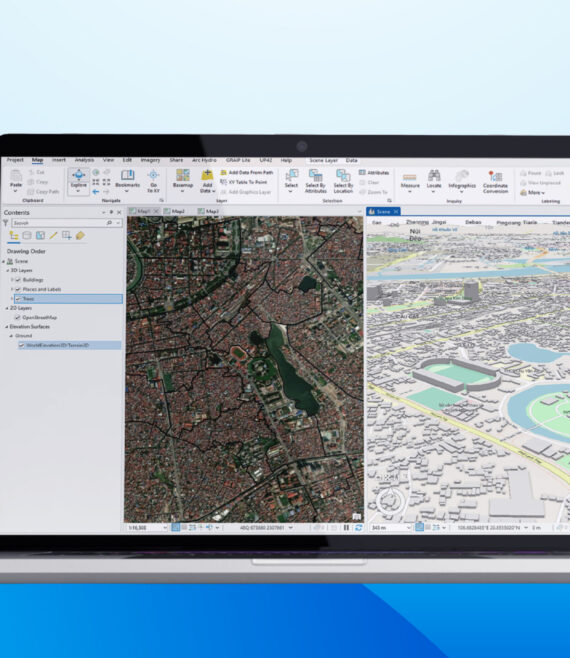Collapse the Ground surface node
The image size is (570, 658).
(x=11, y=336)
